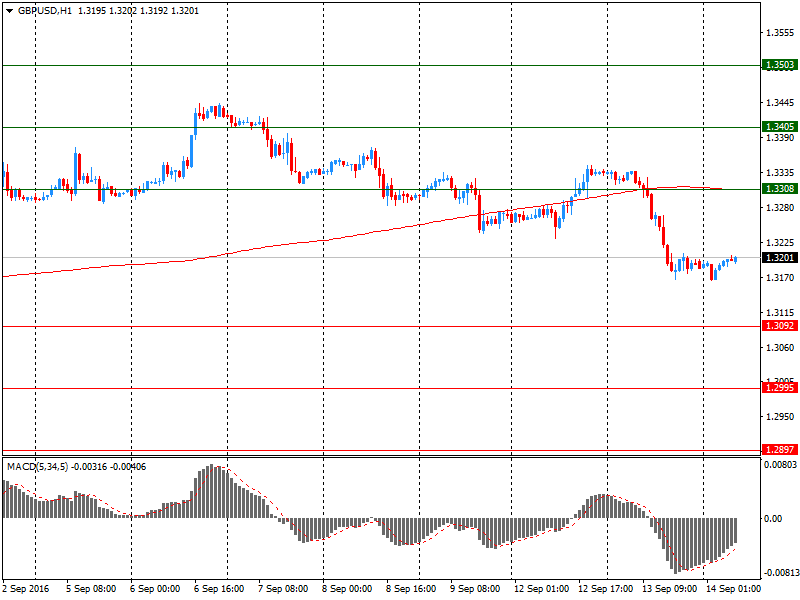Select the 1.3280 price scale value
This screenshot has width=800, height=600.
pos(780,208)
